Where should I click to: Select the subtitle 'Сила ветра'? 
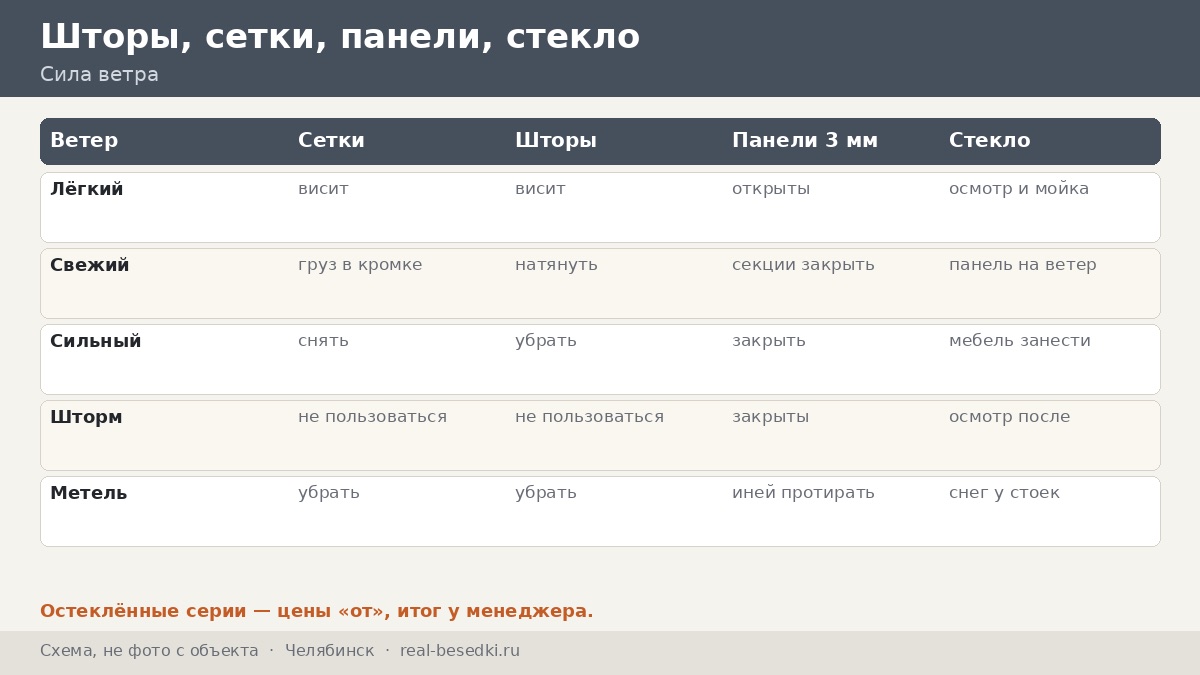99,75
